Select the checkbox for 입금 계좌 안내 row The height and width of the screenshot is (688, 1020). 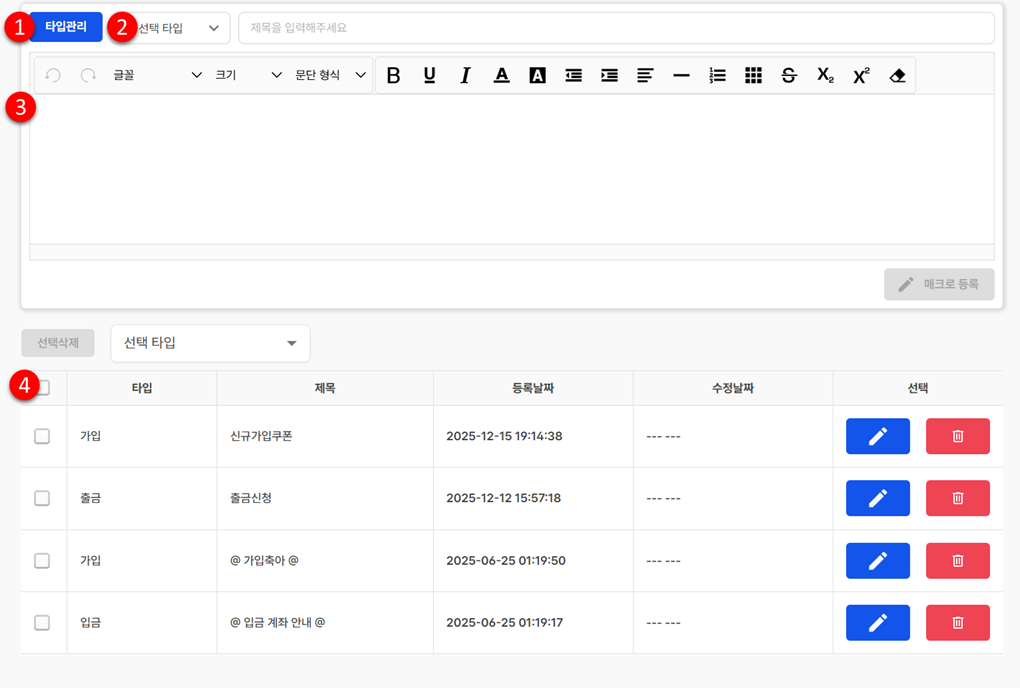pyautogui.click(x=42, y=622)
